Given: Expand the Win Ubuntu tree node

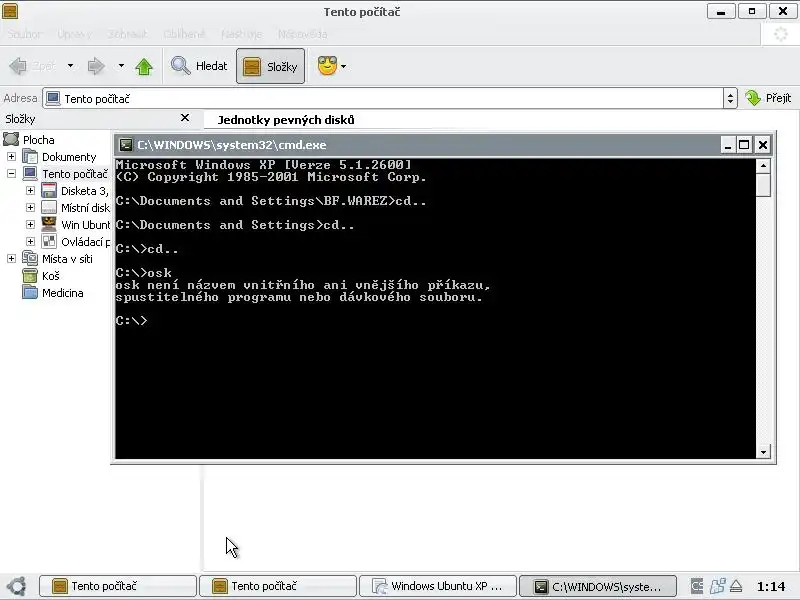Looking at the screenshot, I should [30, 224].
